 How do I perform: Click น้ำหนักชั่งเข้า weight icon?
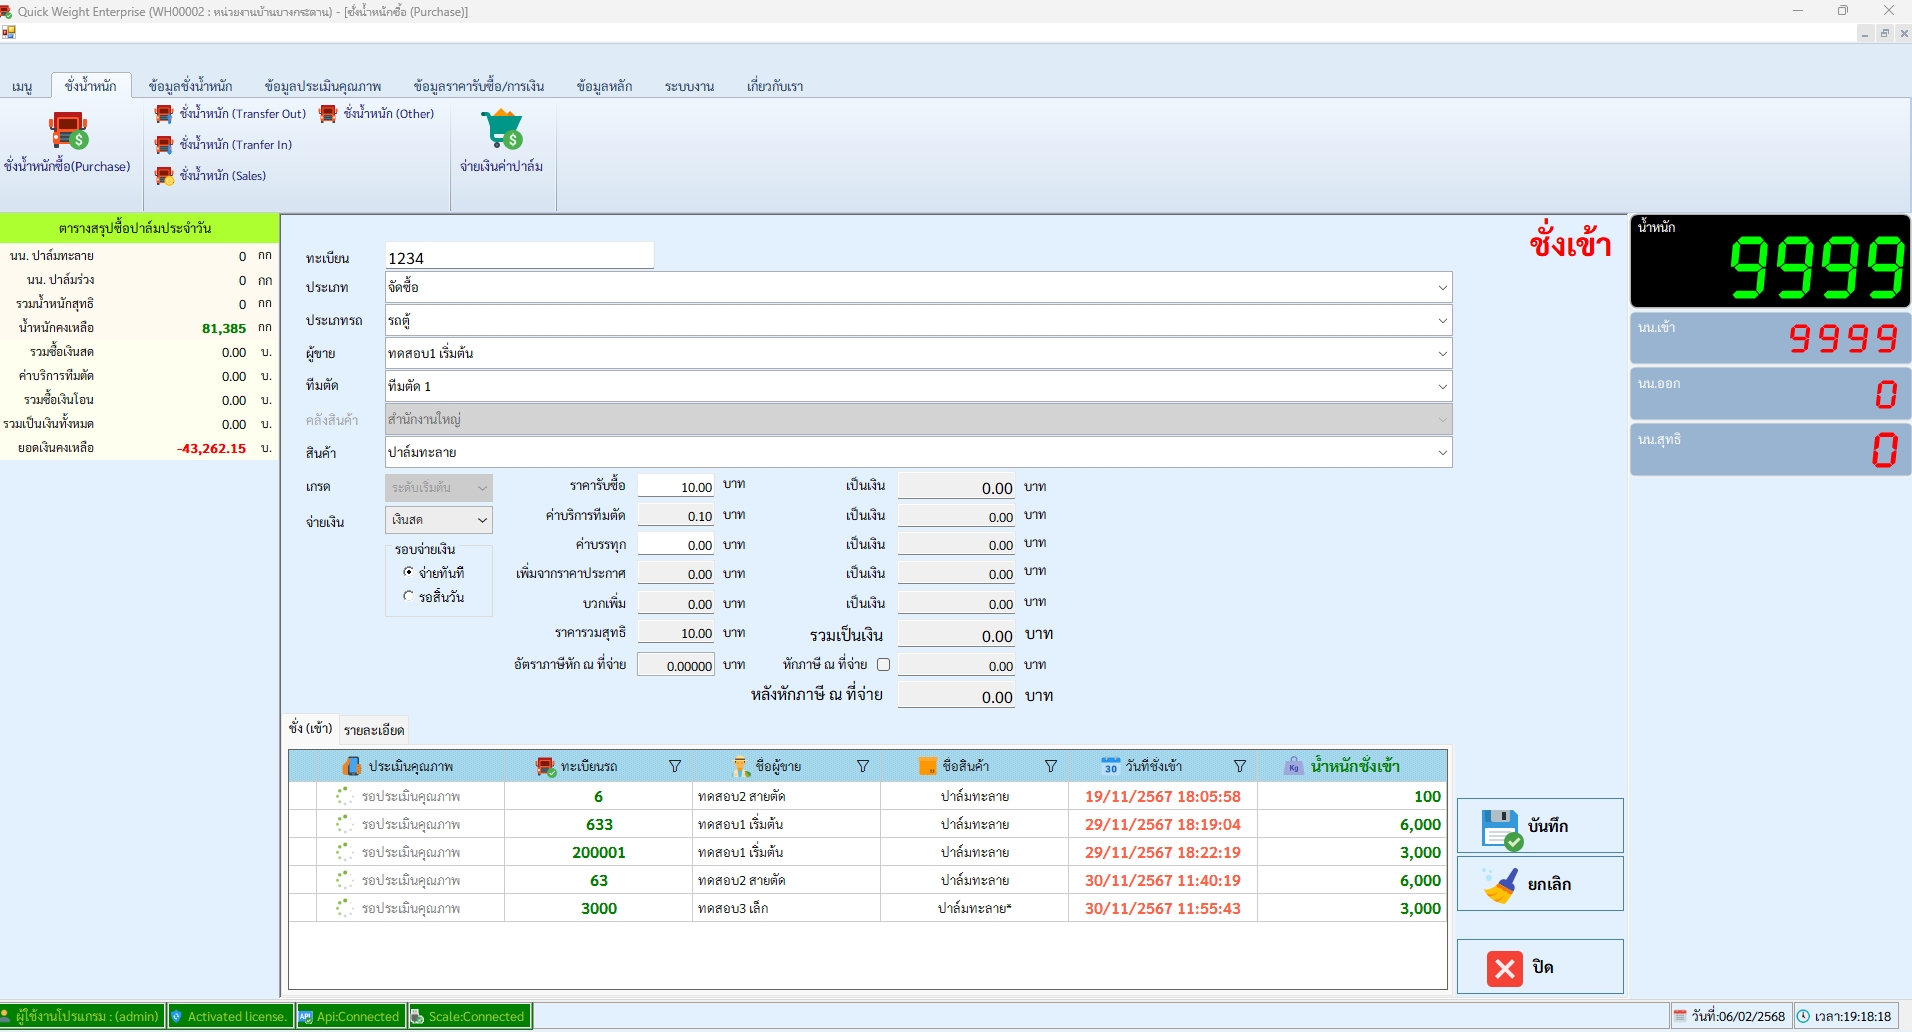(x=1294, y=766)
